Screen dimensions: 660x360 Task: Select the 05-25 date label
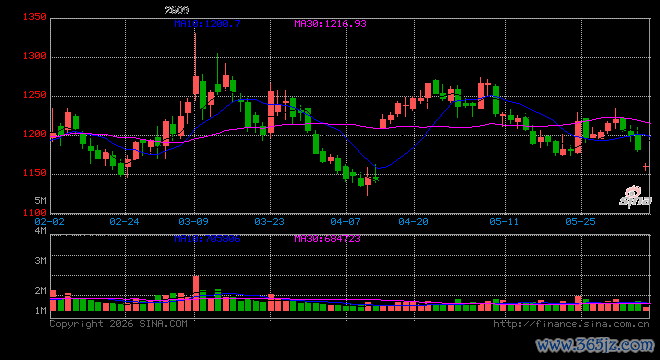pyautogui.click(x=580, y=221)
